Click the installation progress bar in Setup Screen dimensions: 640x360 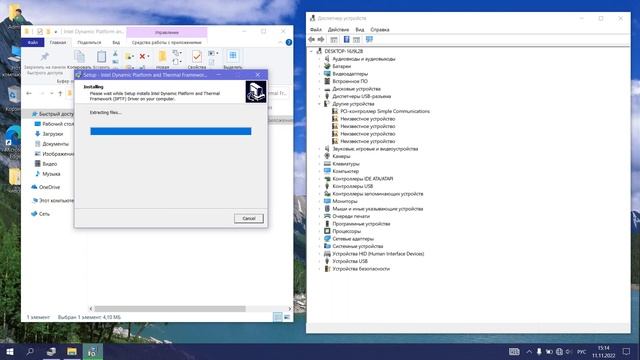coord(171,131)
